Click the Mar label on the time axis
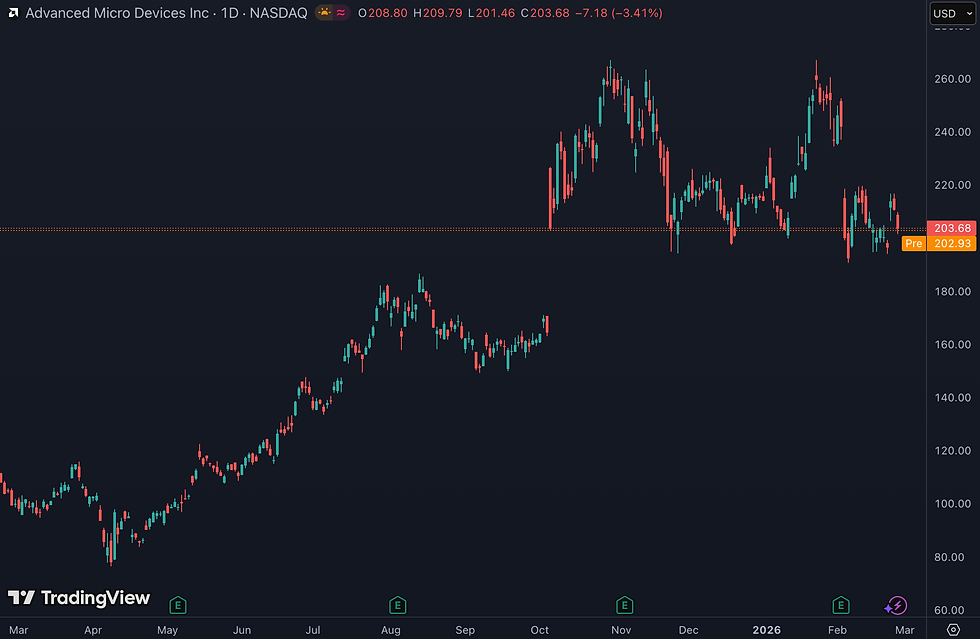Image resolution: width=980 pixels, height=639 pixels. point(18,630)
